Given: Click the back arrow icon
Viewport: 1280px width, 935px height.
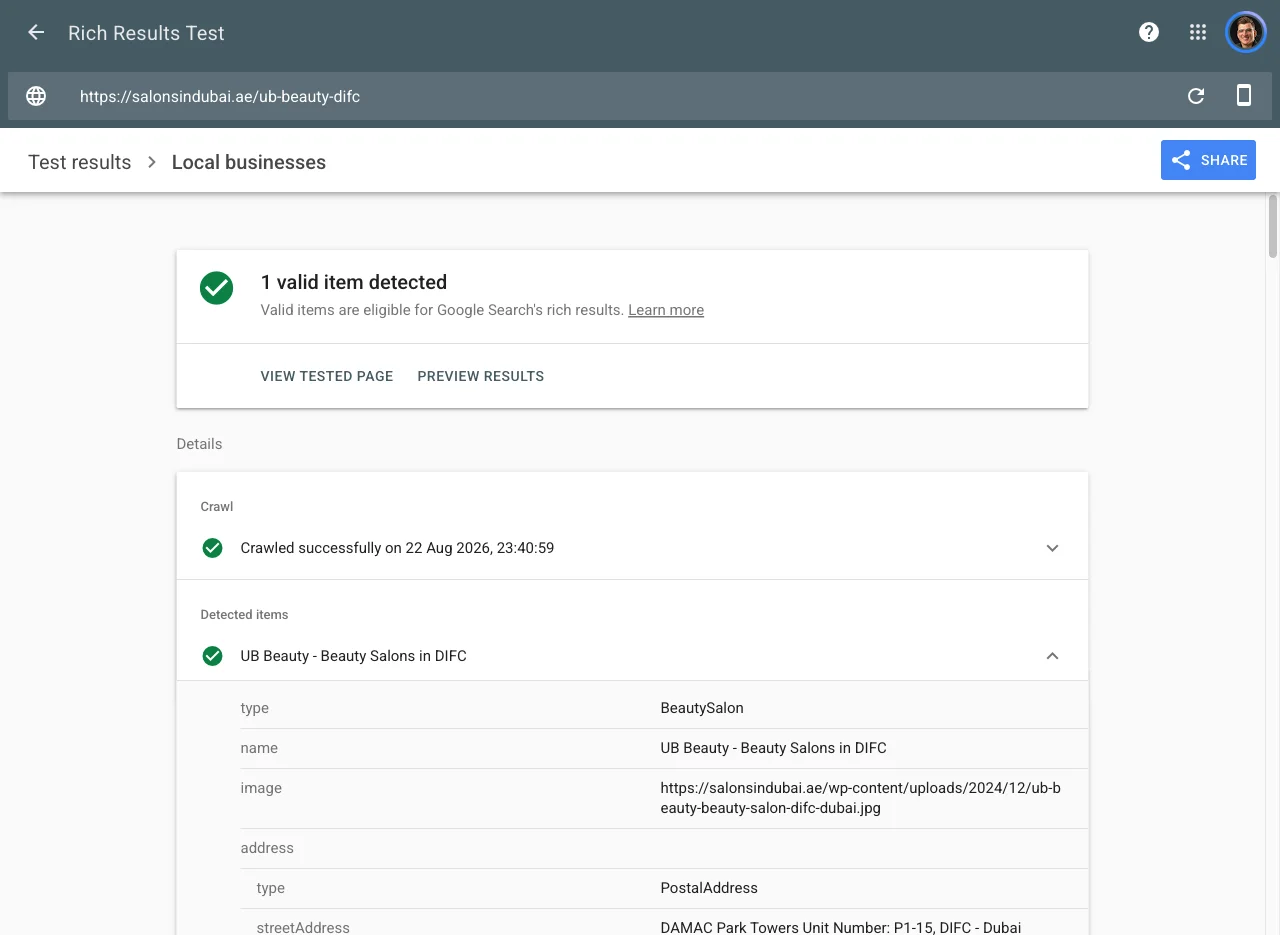Looking at the screenshot, I should (x=36, y=32).
